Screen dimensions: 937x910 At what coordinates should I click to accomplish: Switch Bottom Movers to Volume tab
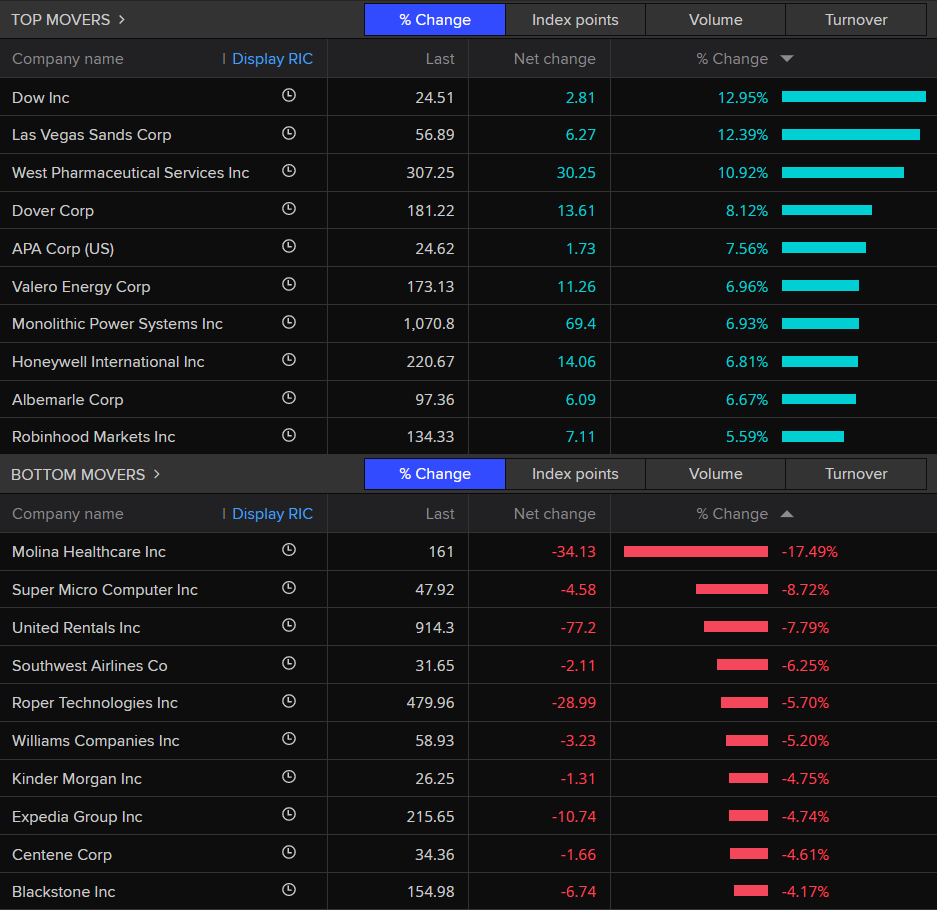[715, 474]
